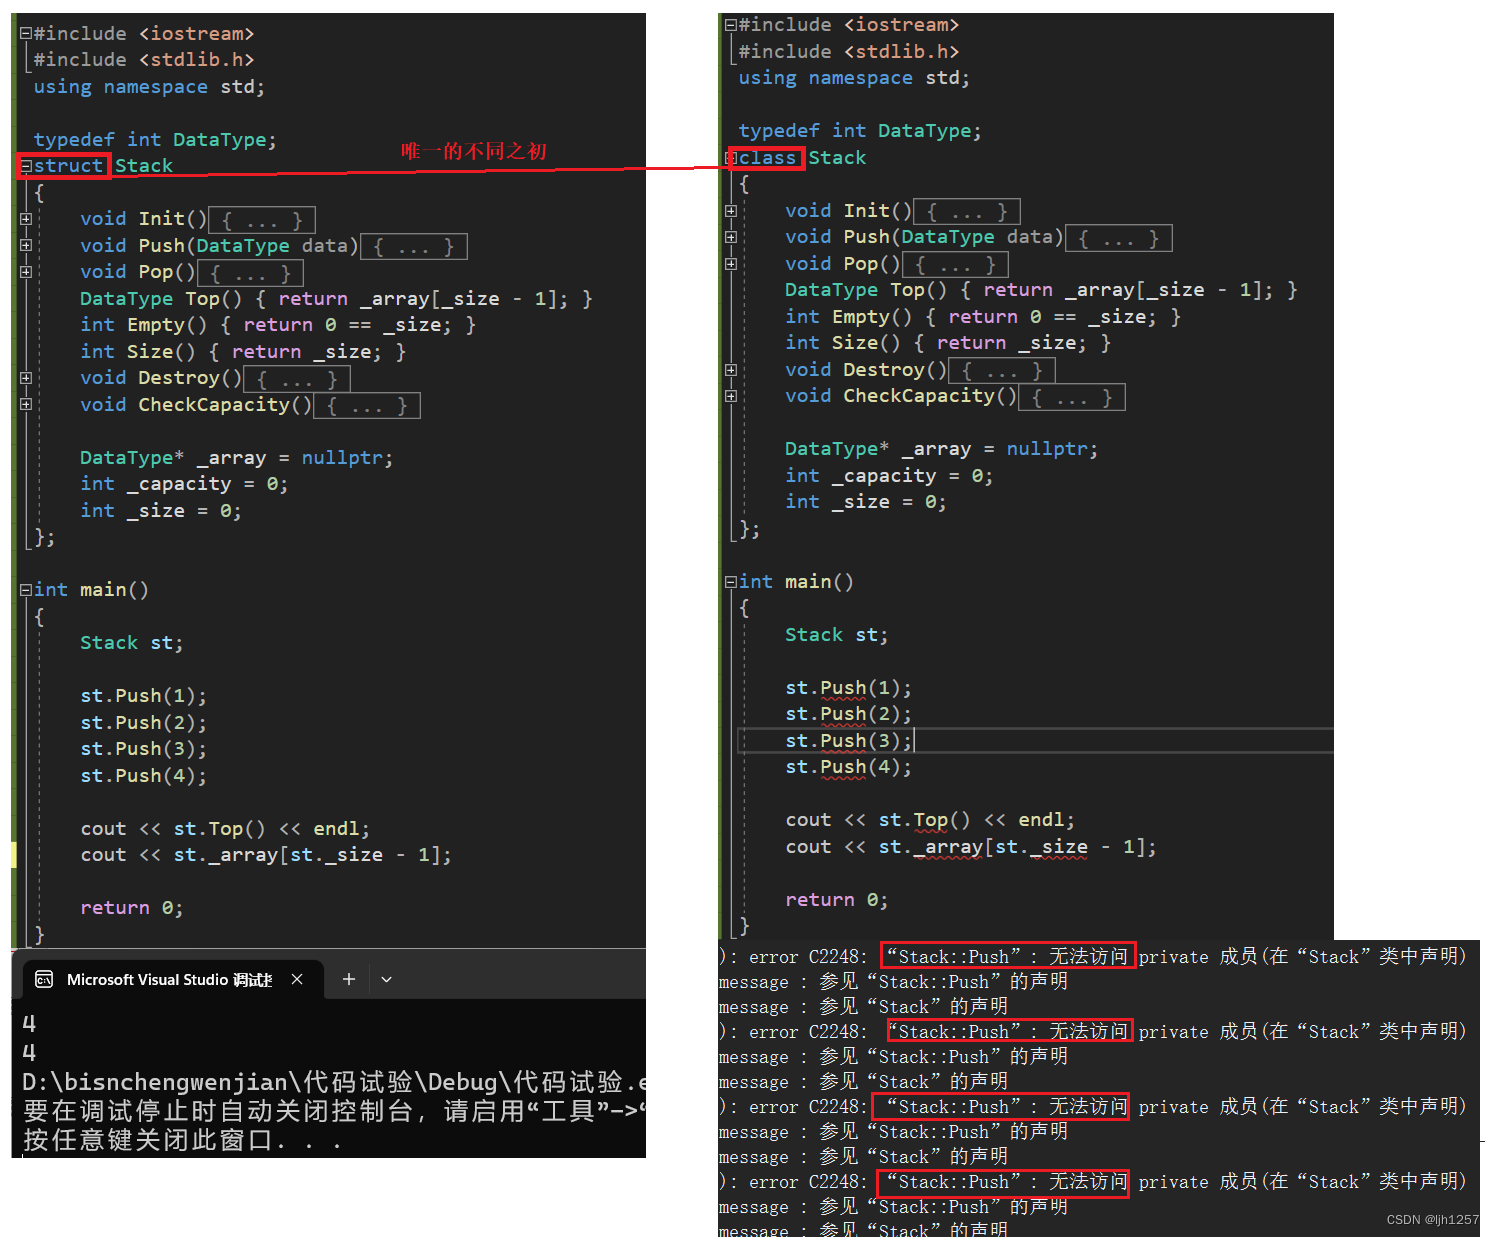Expand collapsed Push body in class Stack

tap(731, 237)
